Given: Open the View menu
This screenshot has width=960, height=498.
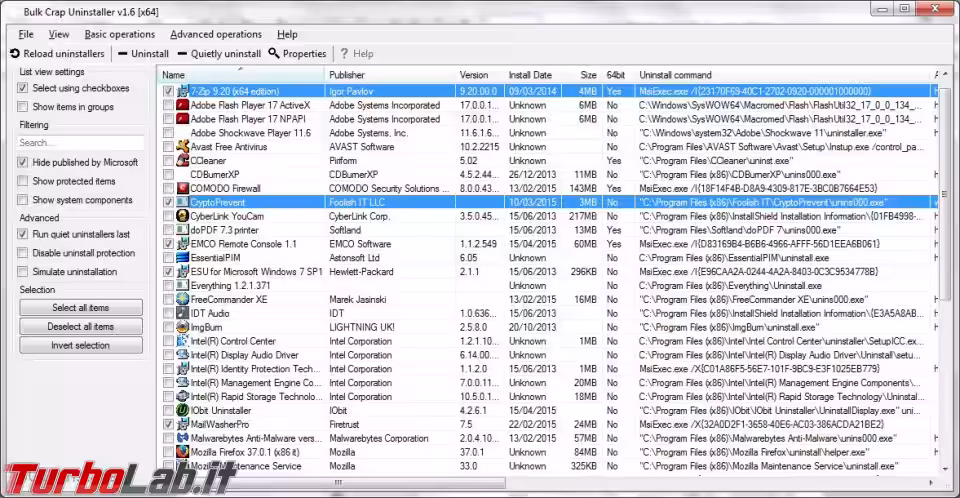Looking at the screenshot, I should [59, 34].
